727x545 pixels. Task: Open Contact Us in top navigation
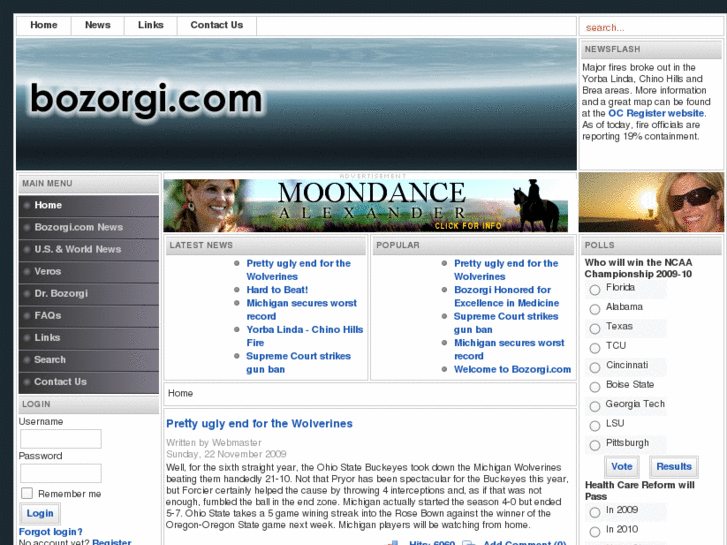pyautogui.click(x=217, y=26)
